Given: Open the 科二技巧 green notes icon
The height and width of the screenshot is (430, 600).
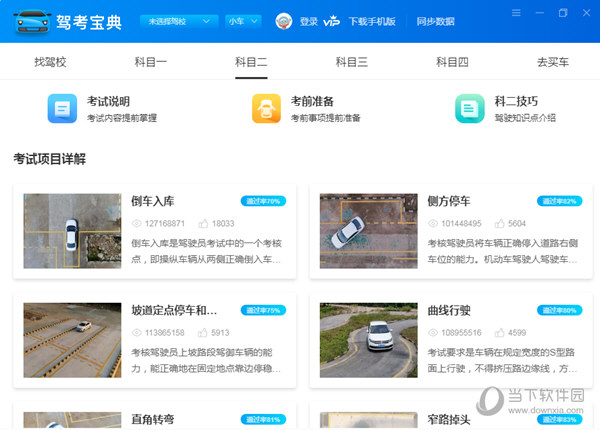Looking at the screenshot, I should coord(470,109).
